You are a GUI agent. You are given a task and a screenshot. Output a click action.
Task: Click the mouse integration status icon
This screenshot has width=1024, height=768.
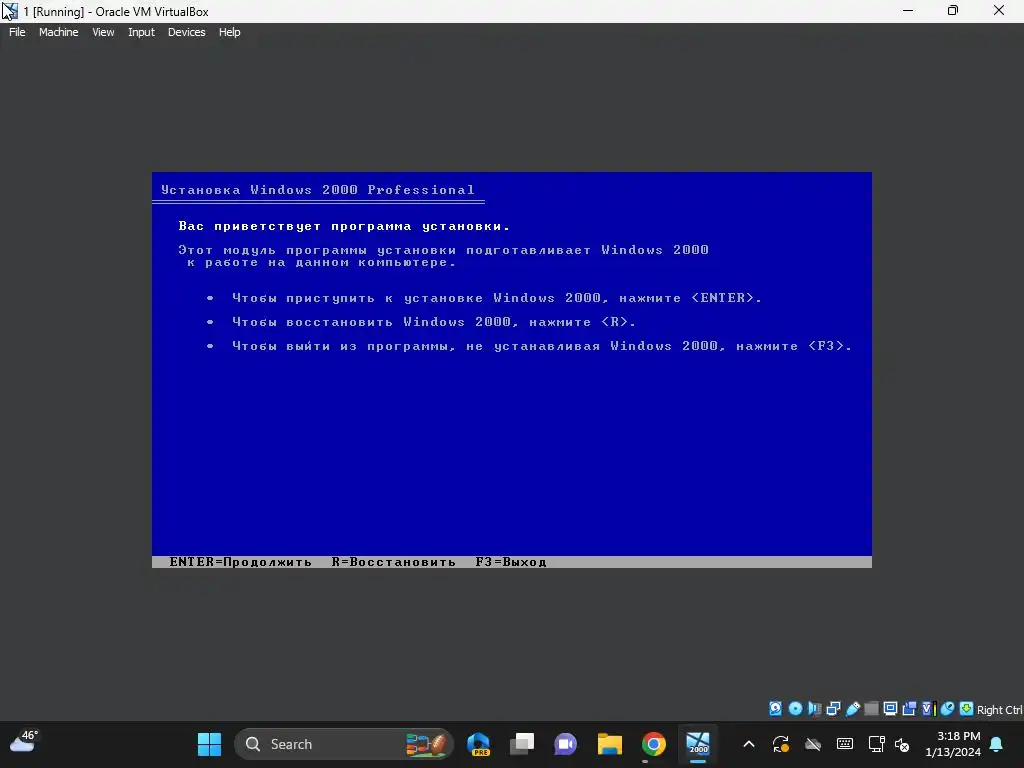(x=947, y=709)
